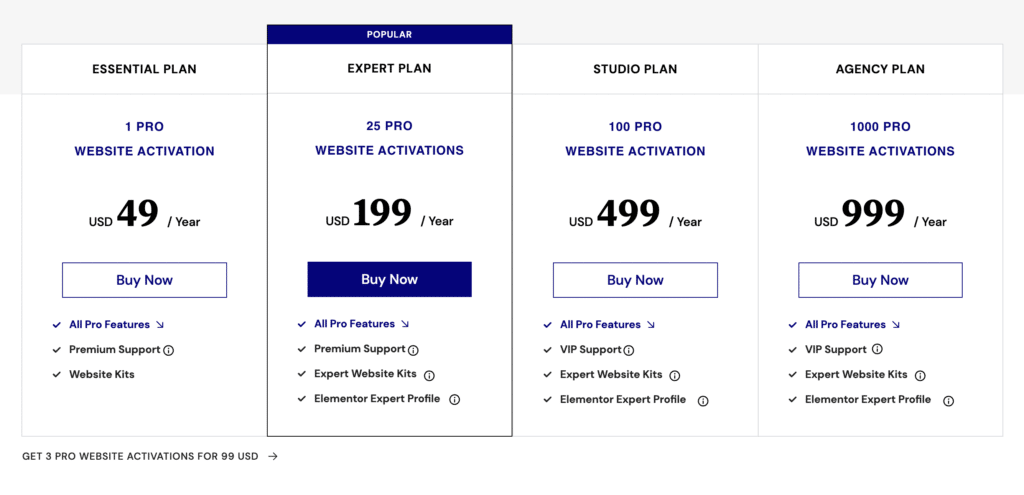Image resolution: width=1024 pixels, height=495 pixels.
Task: Click Expert plan Elementor Expert Profile info icon
Action: coord(455,400)
